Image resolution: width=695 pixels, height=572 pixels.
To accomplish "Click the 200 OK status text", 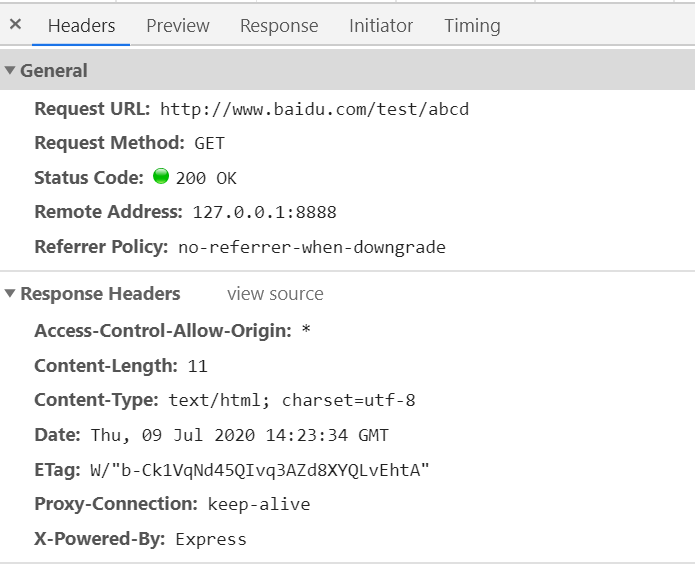I will pos(206,179).
